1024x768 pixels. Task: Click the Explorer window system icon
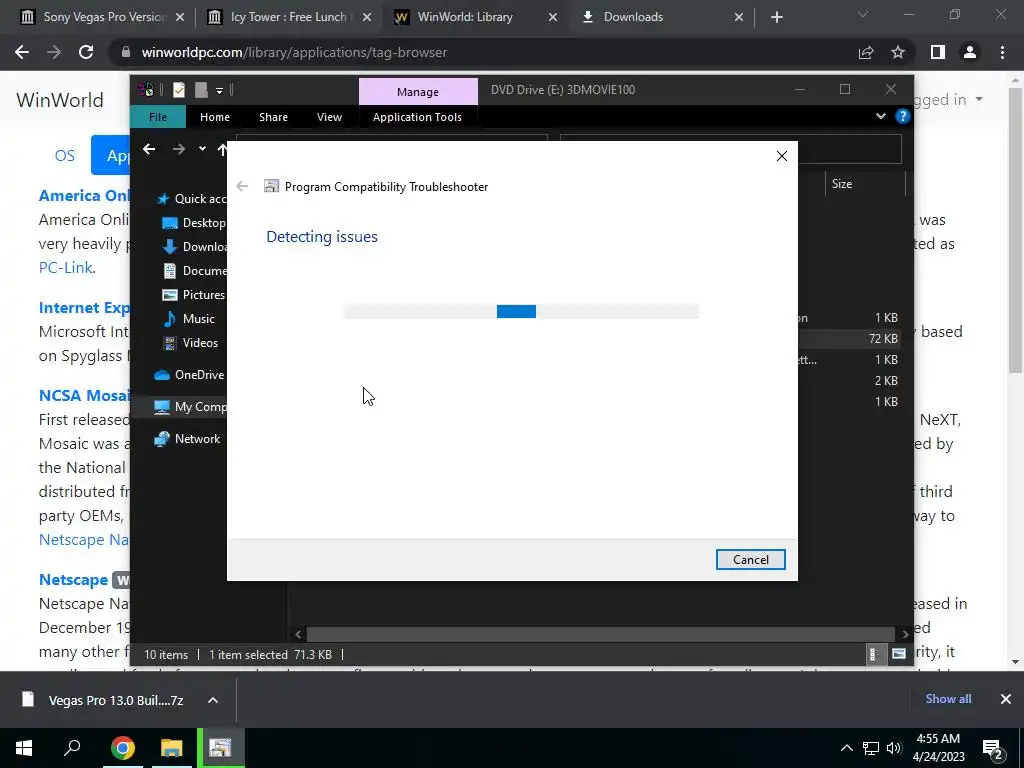(146, 90)
